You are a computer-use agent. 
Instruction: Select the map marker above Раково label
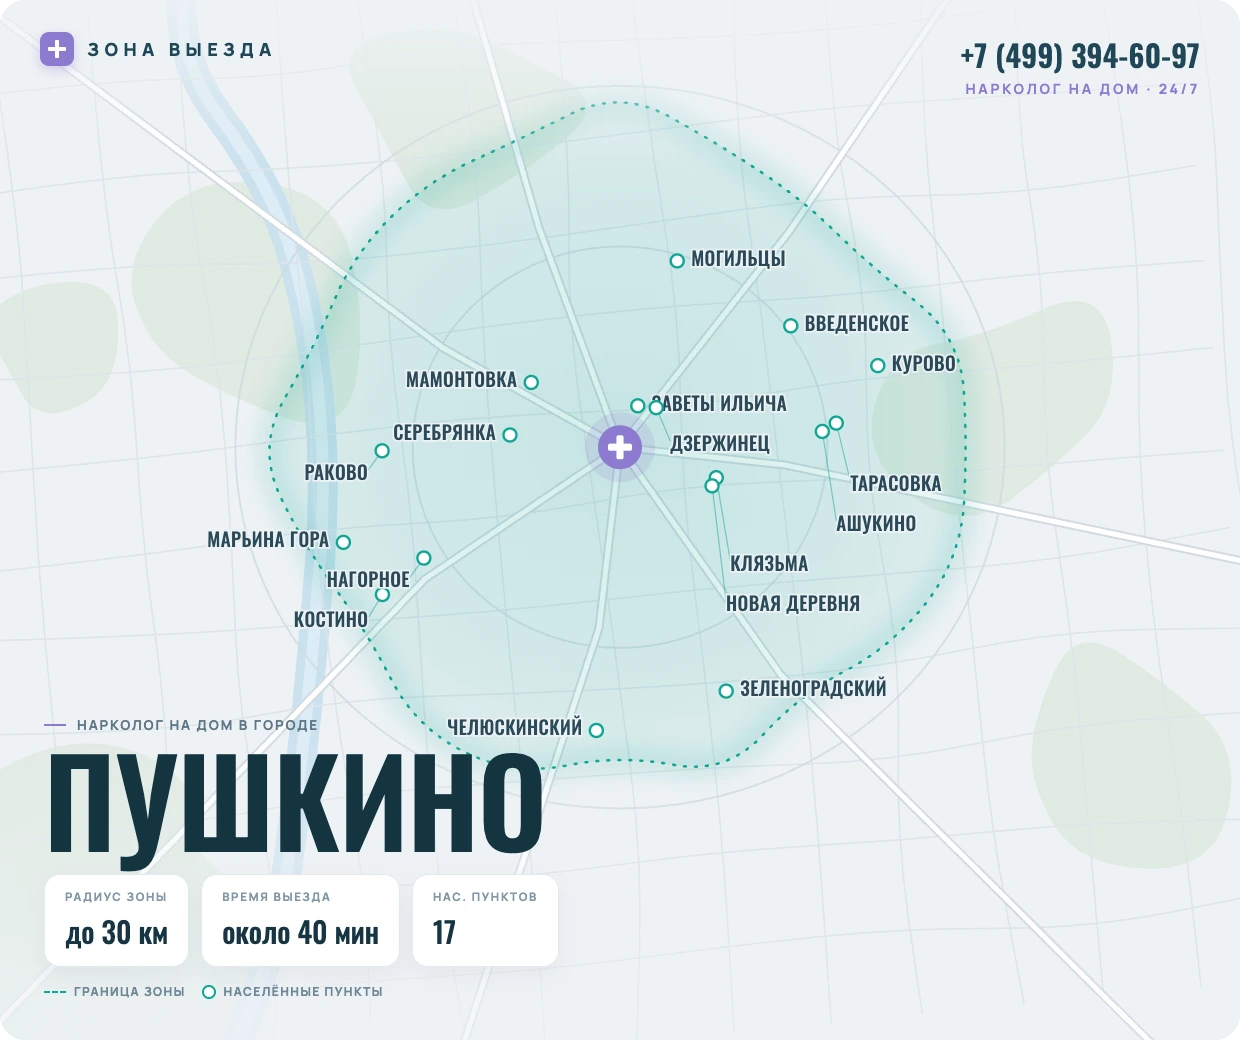pos(382,451)
